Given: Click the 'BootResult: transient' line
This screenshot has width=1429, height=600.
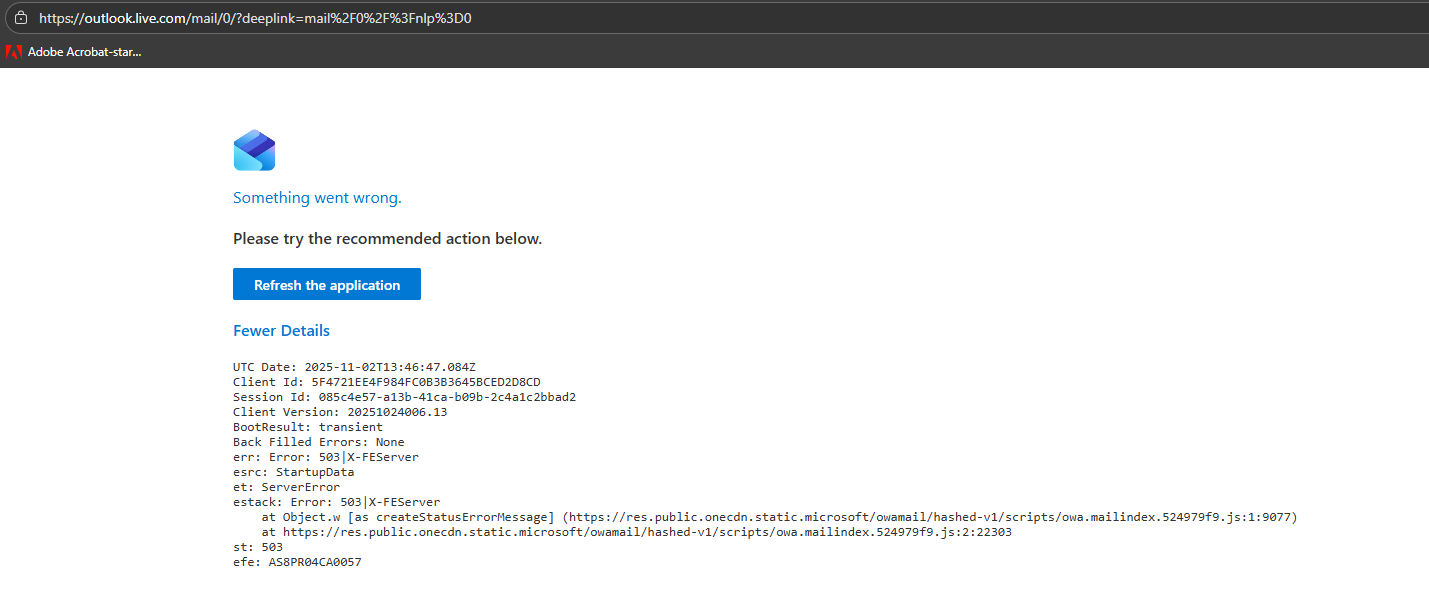Looking at the screenshot, I should pos(308,427).
